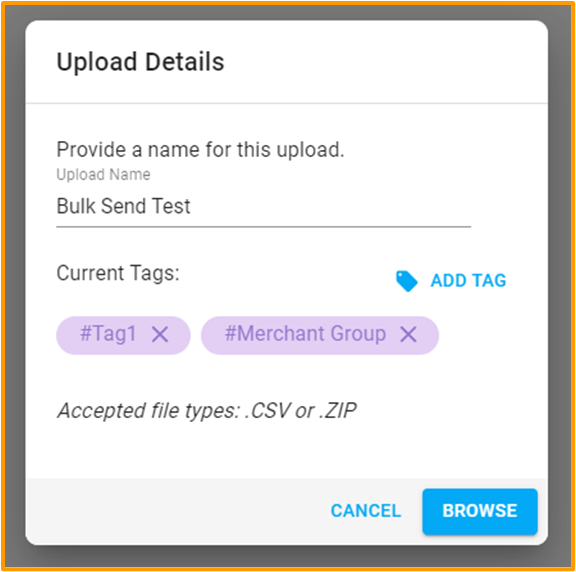Delete the #Merchant Group tag via its X
Screen dimensions: 576x572
408,334
